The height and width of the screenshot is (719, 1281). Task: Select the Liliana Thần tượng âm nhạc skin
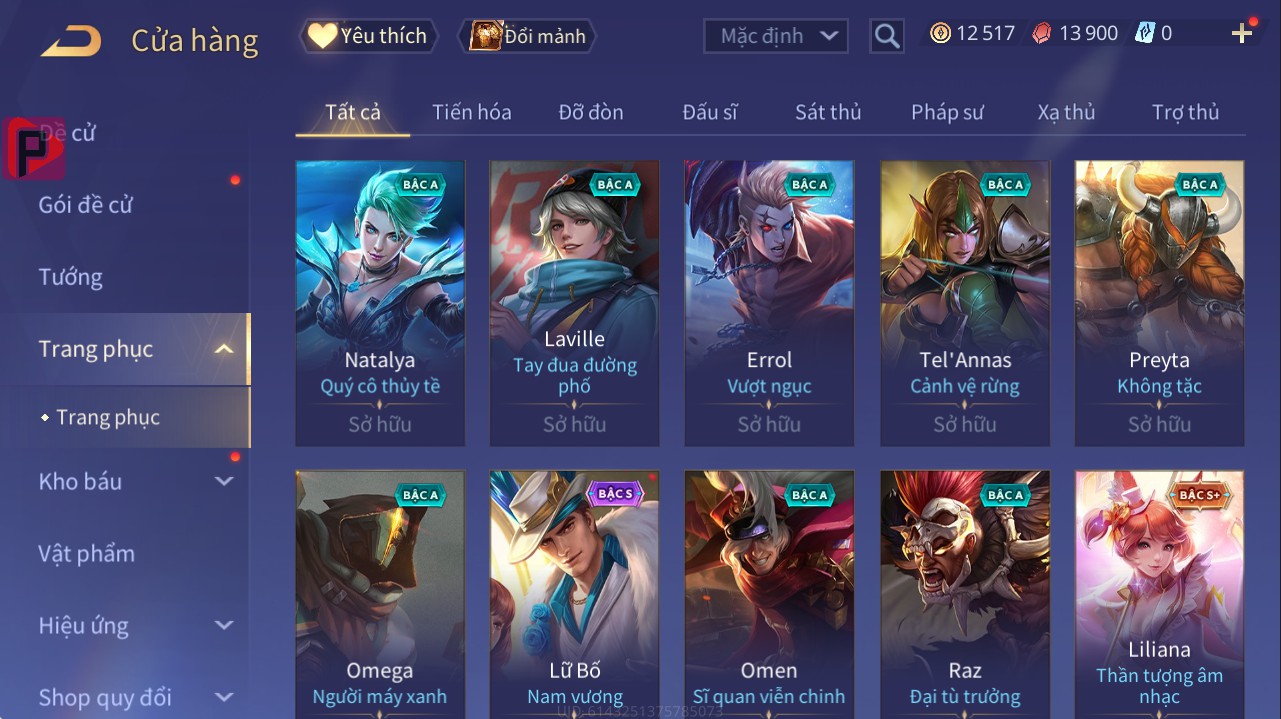[1160, 595]
